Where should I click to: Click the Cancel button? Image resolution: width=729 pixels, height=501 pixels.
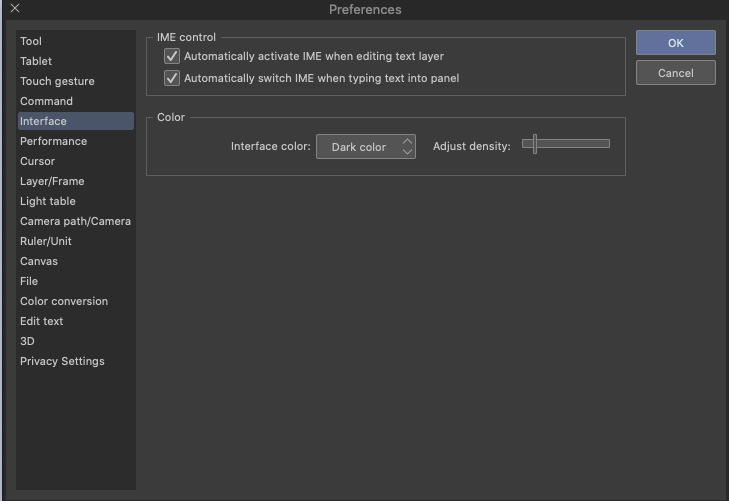676,73
